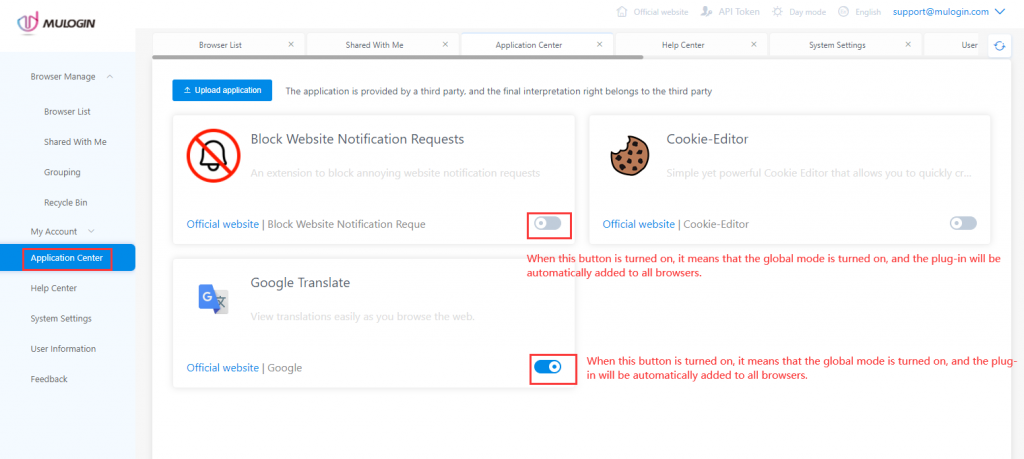Expand the account dropdown chevron

click(x=999, y=11)
